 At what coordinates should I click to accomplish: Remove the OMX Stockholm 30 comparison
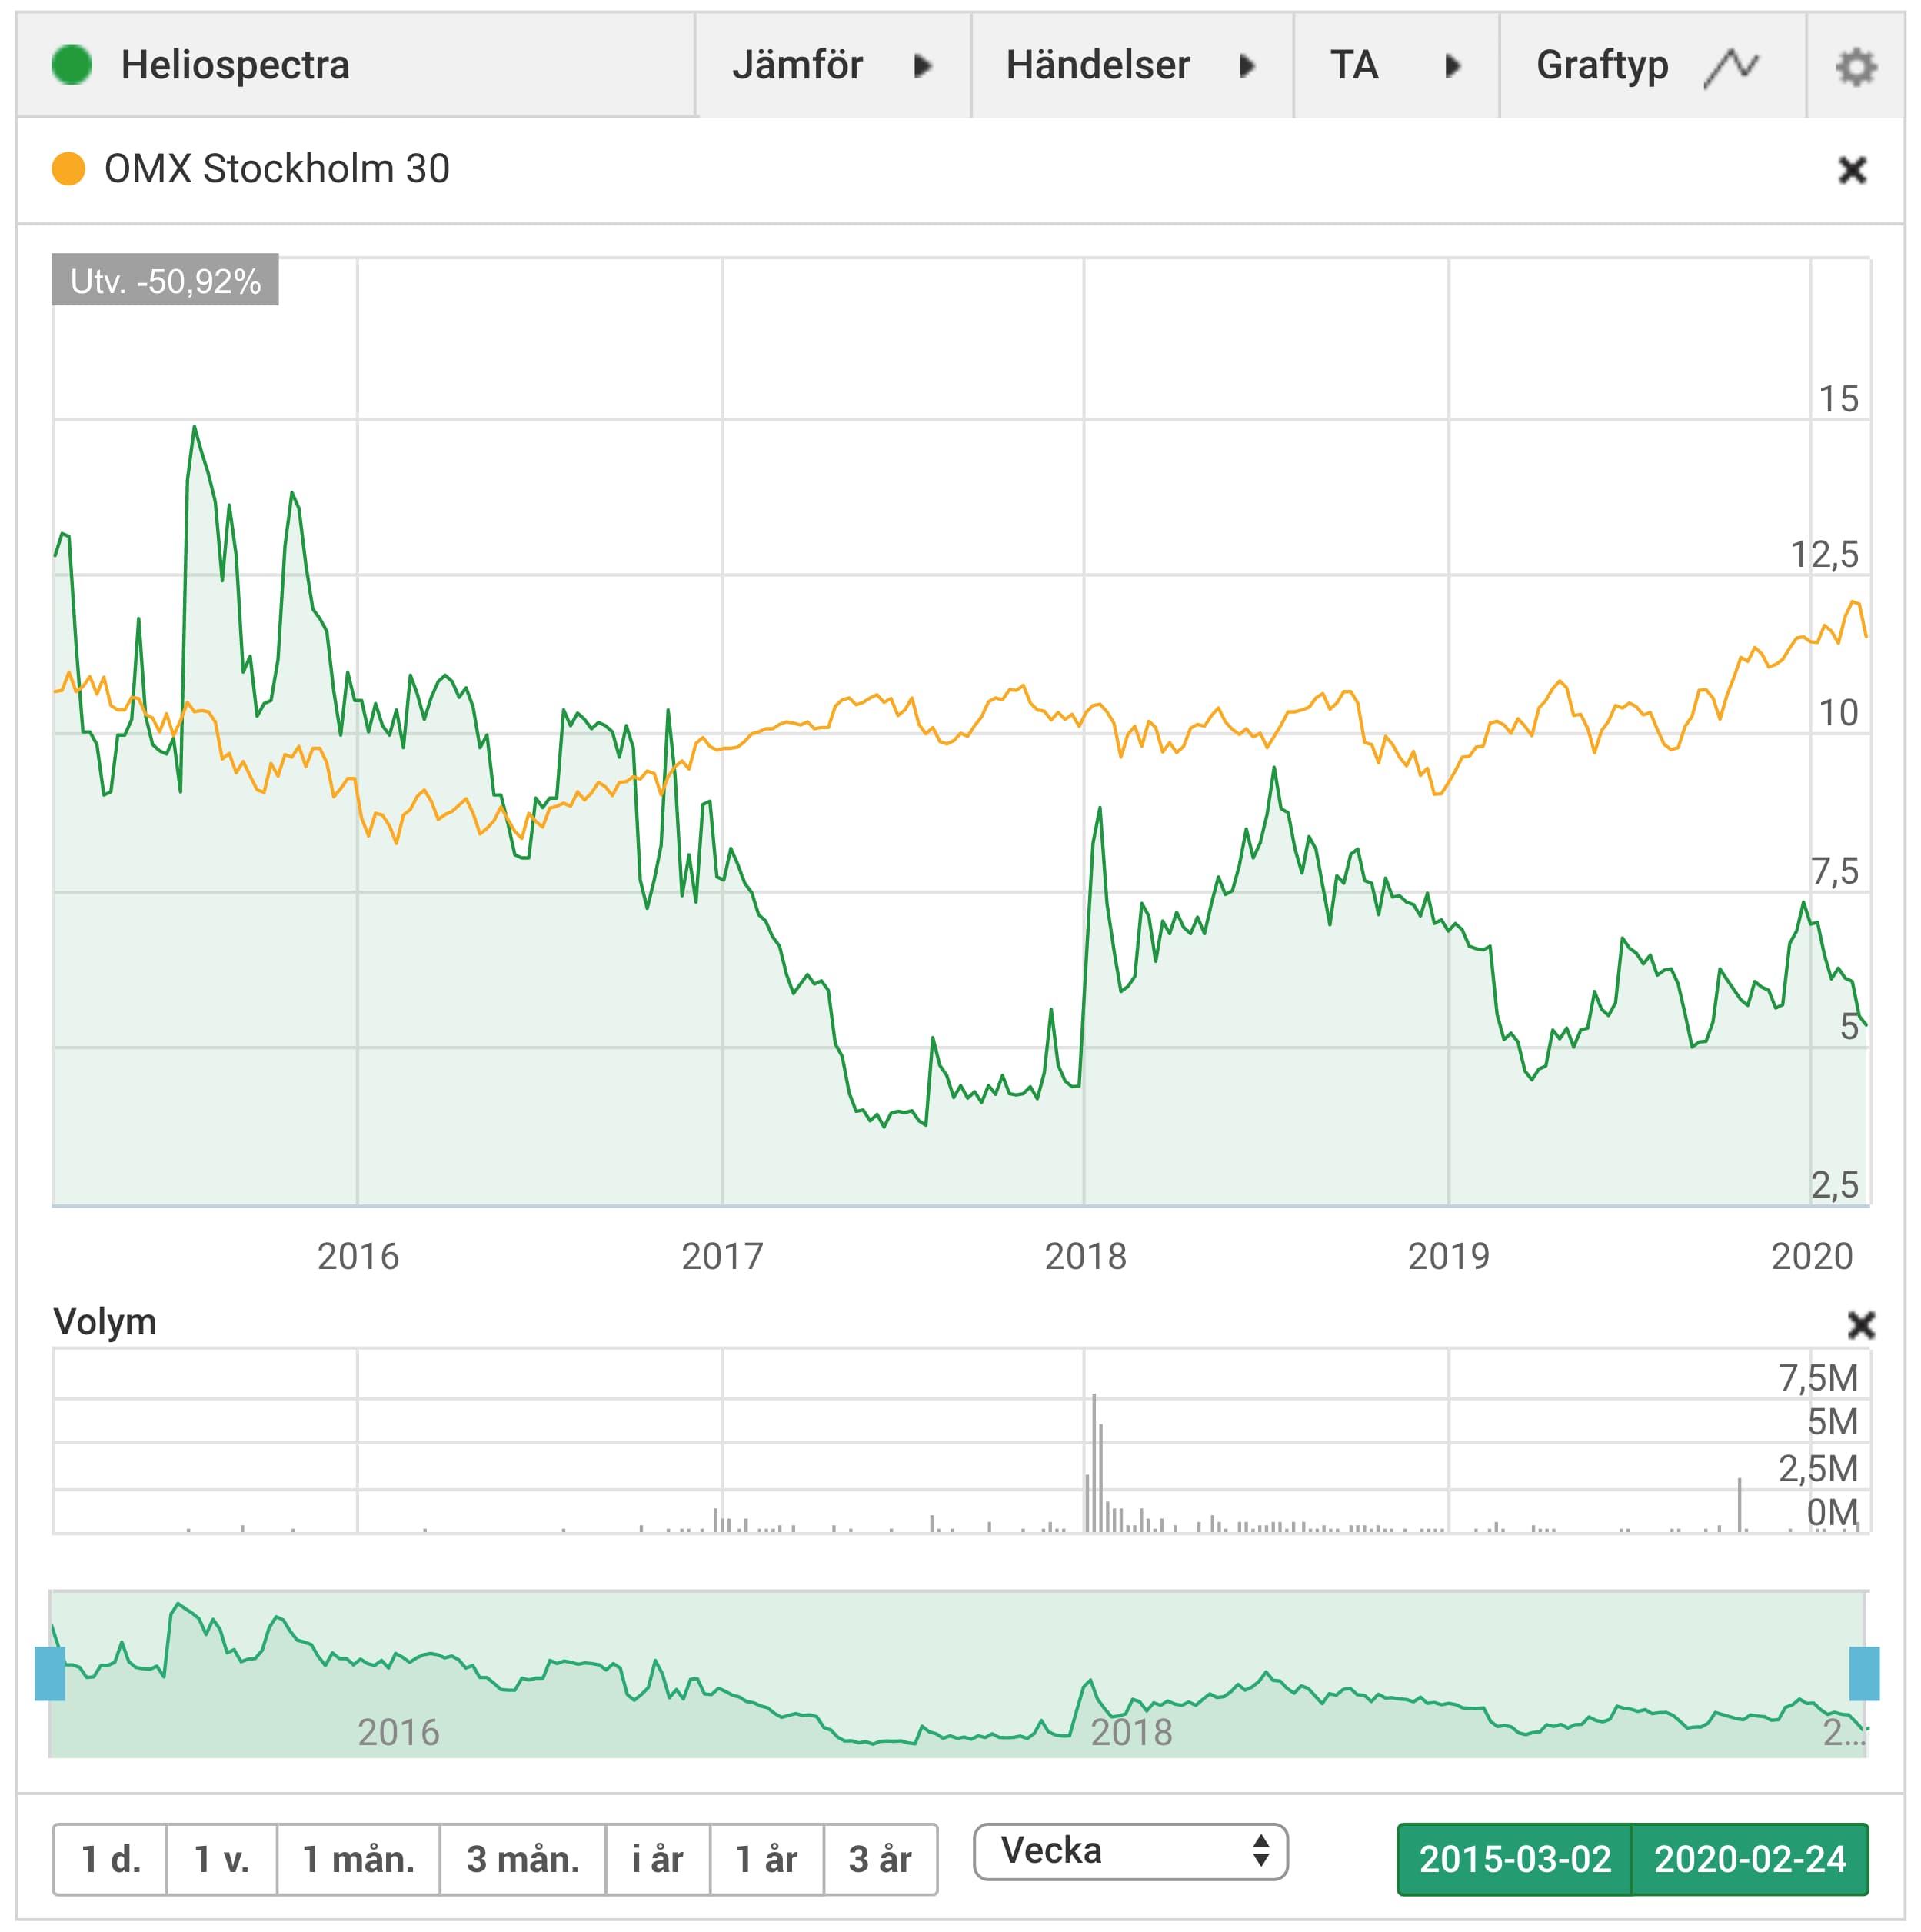1852,170
